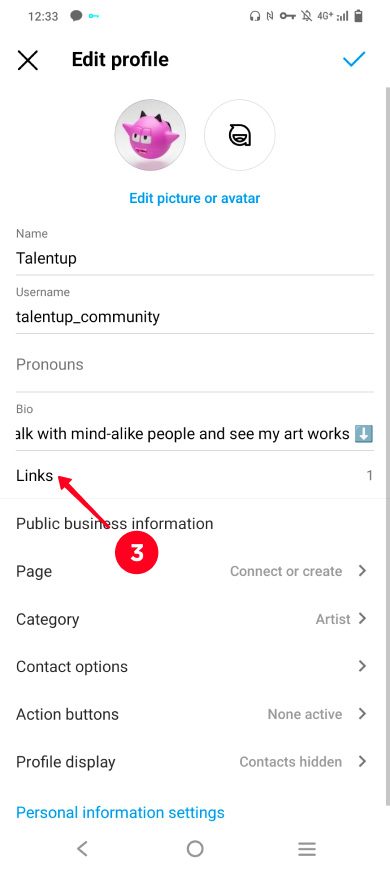The width and height of the screenshot is (390, 870).
Task: Open Action buttons chevron beside None active
Action: [362, 714]
